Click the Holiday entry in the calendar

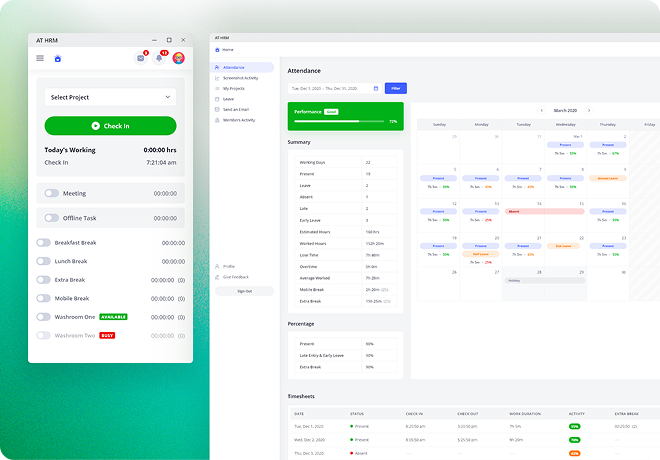pos(545,280)
